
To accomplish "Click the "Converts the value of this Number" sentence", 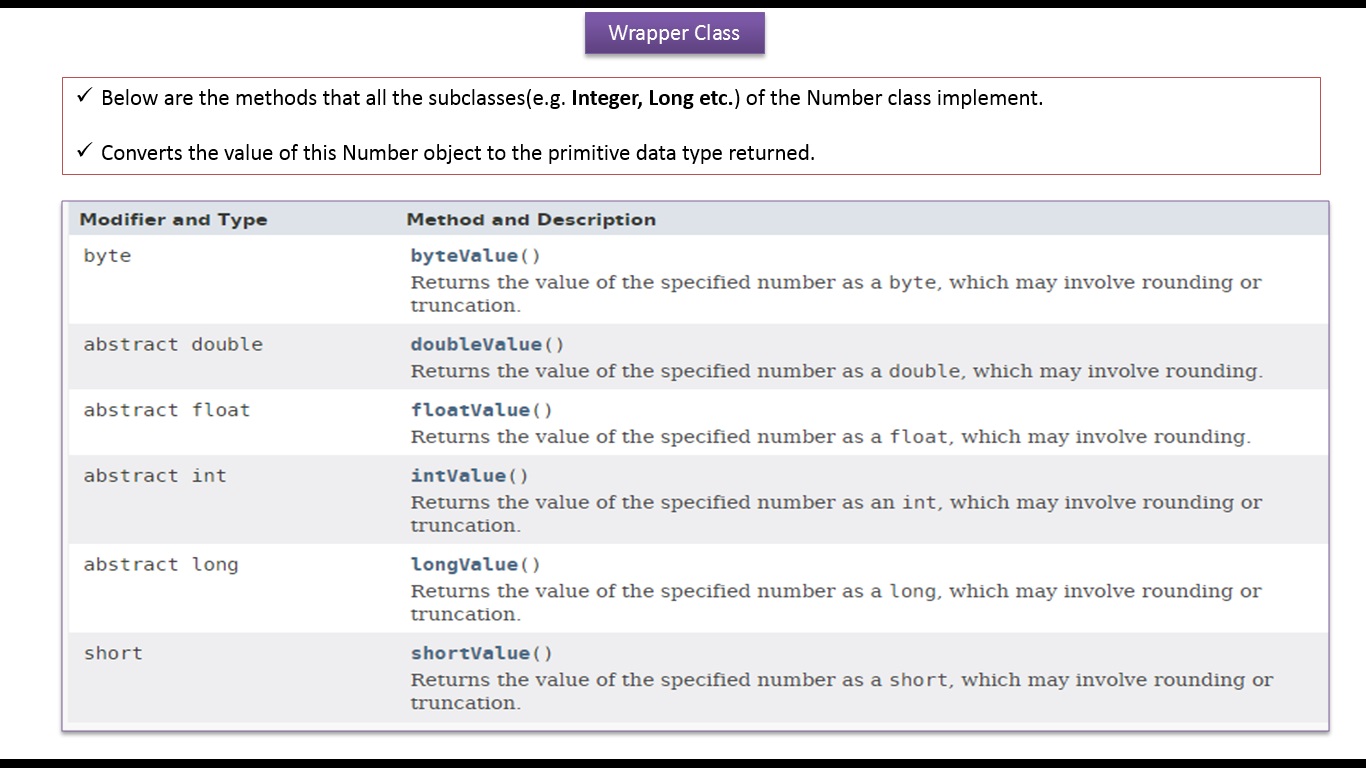I will (457, 153).
